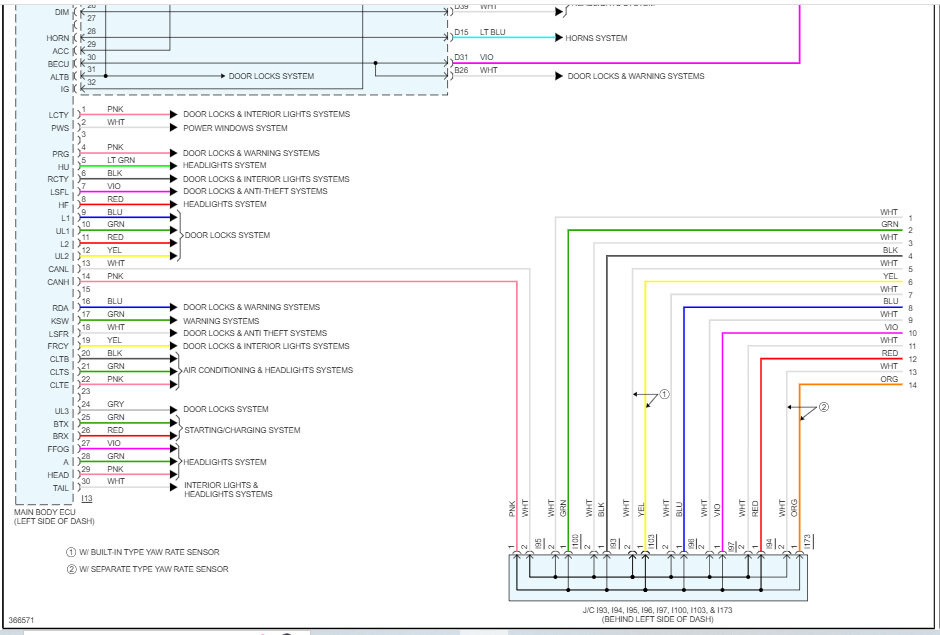Image resolution: width=940 pixels, height=635 pixels.
Task: Click STARTING/CHARGING SYSTEM text
Action: [242, 430]
